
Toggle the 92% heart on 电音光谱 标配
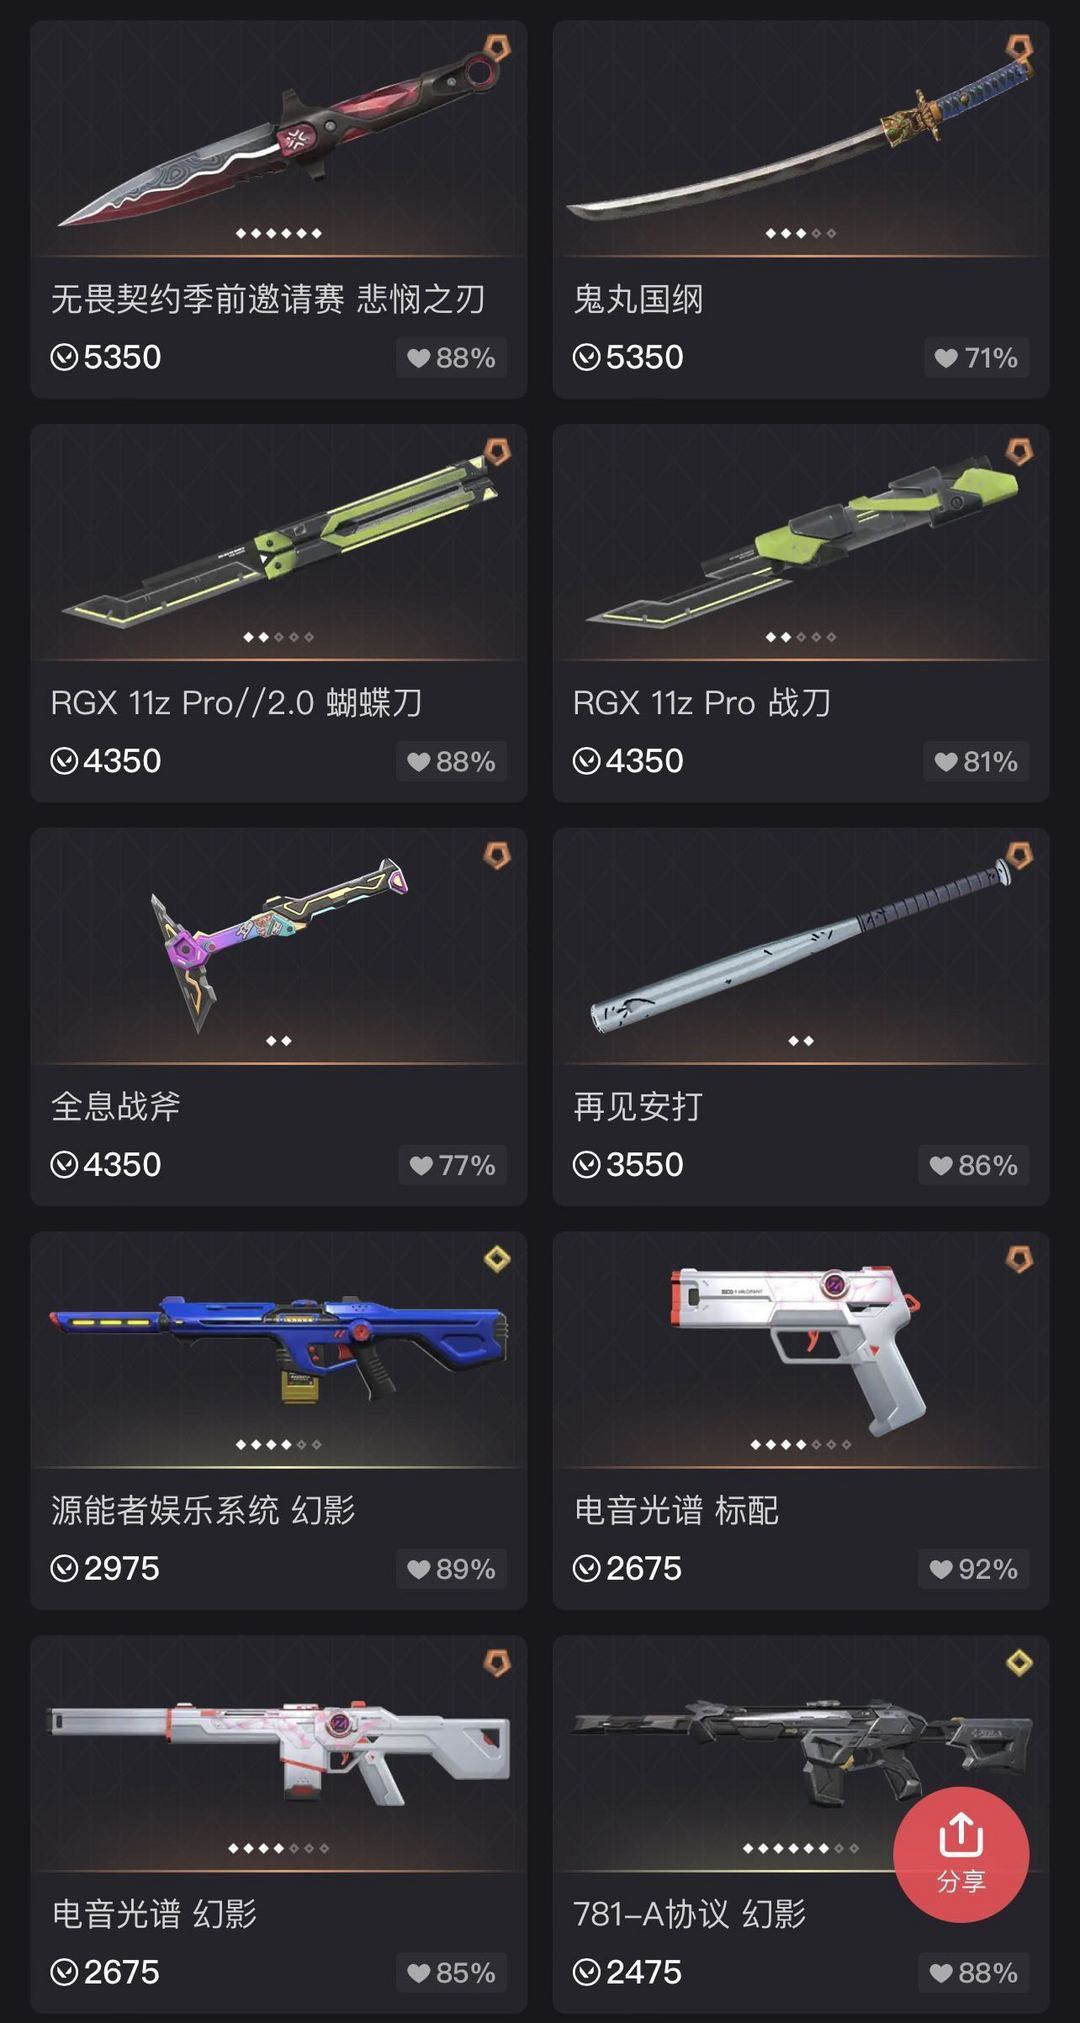click(973, 1569)
